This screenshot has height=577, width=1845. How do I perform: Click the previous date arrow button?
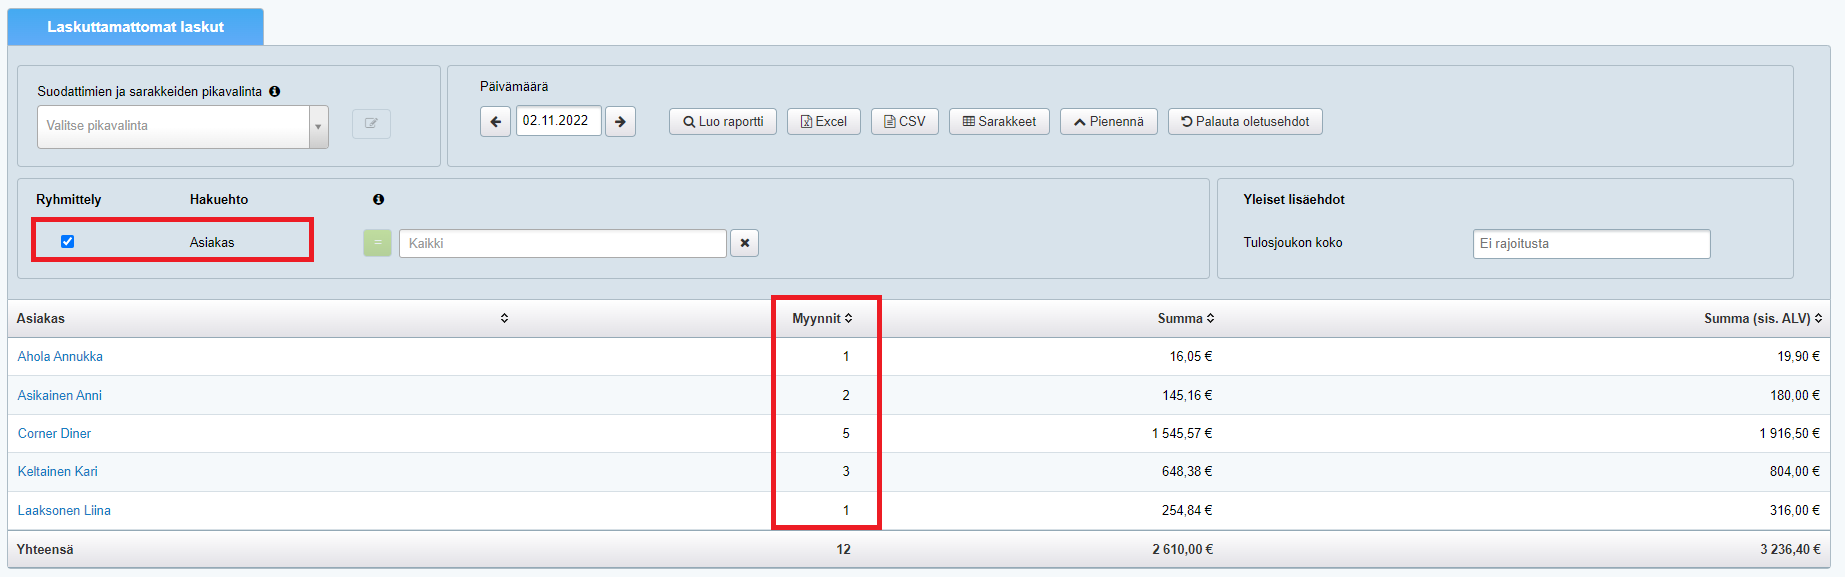(x=495, y=122)
